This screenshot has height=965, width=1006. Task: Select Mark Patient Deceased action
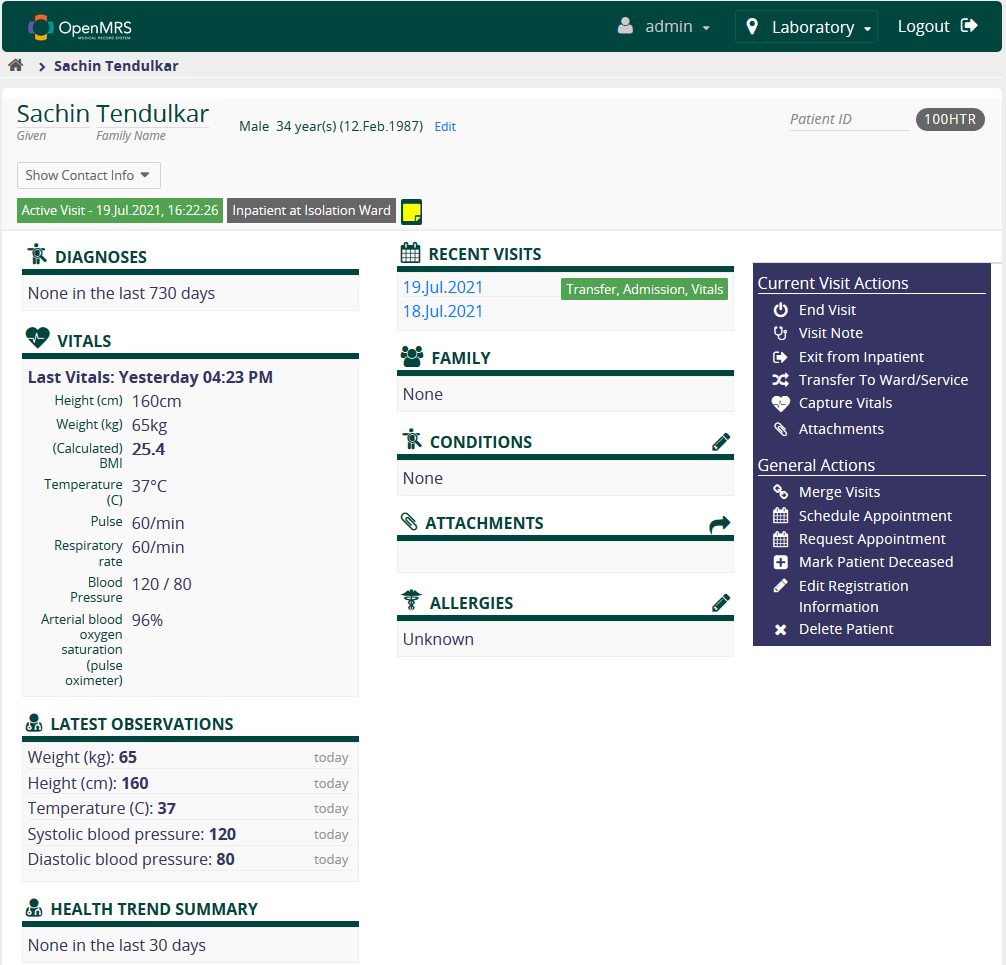(x=875, y=562)
